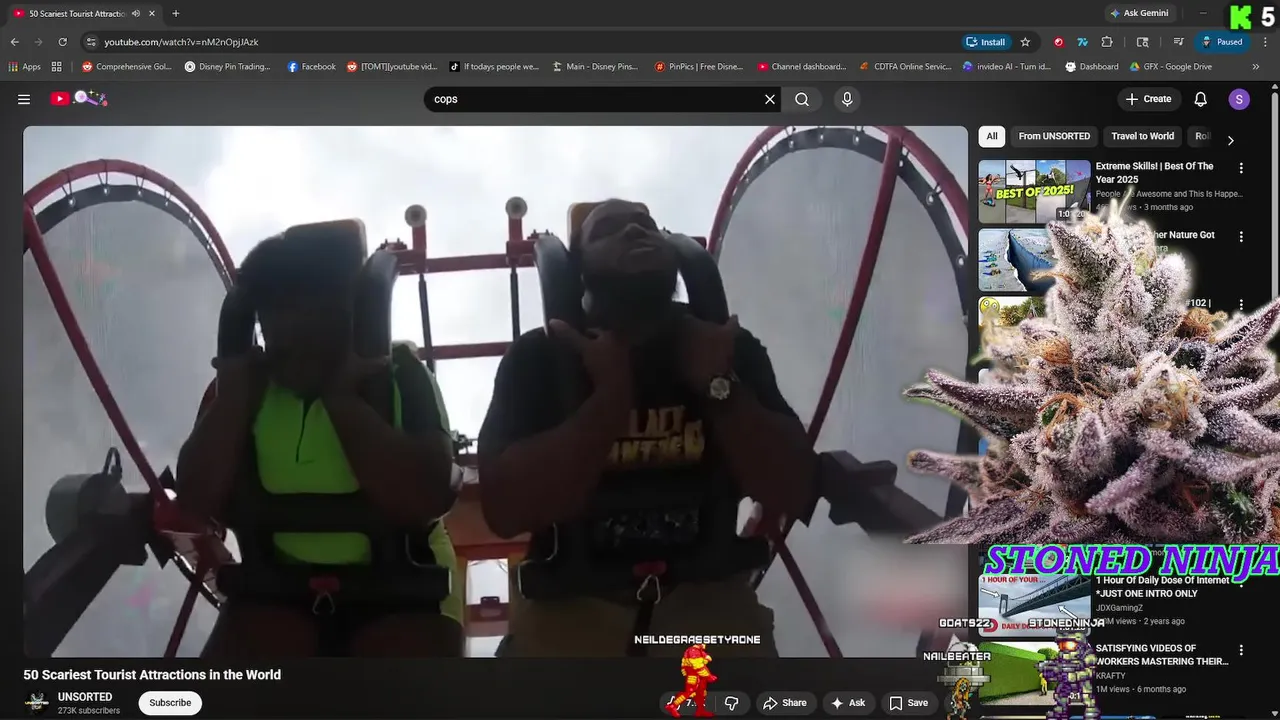Viewport: 1280px width, 720px height.
Task: Share the video
Action: pos(785,703)
